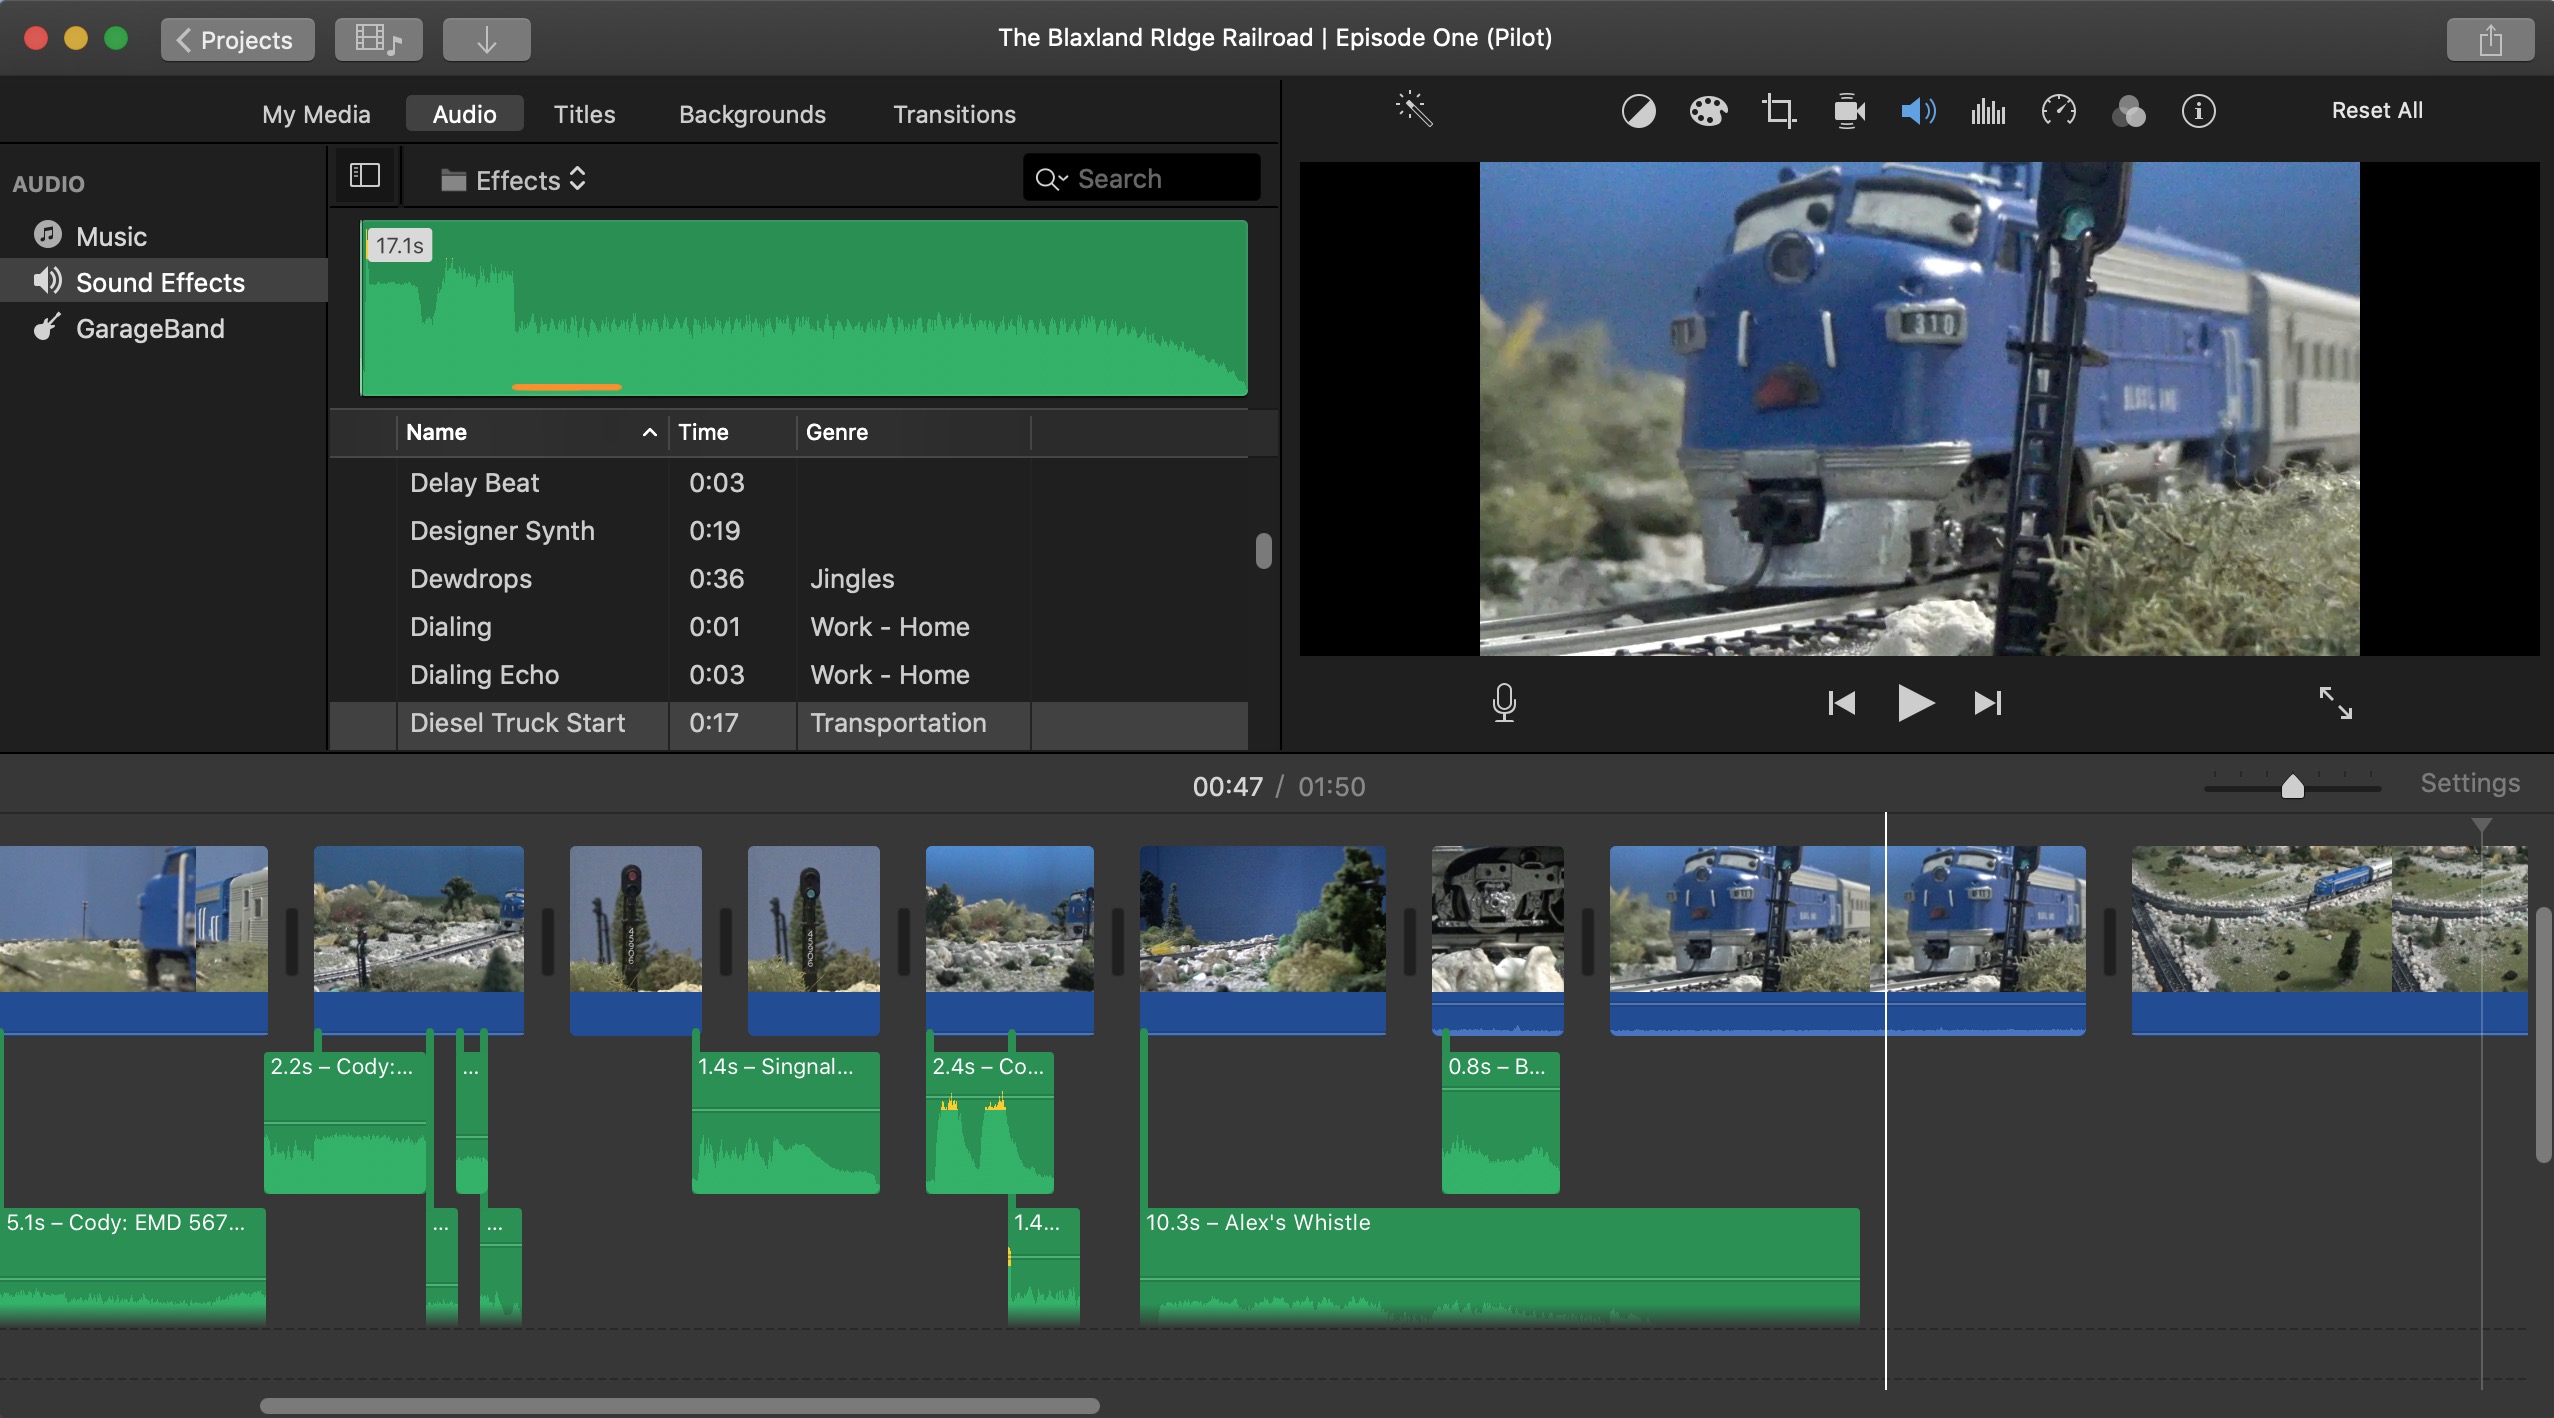Switch to the Titles tab
Viewport: 2554px width, 1418px height.
pyautogui.click(x=584, y=114)
